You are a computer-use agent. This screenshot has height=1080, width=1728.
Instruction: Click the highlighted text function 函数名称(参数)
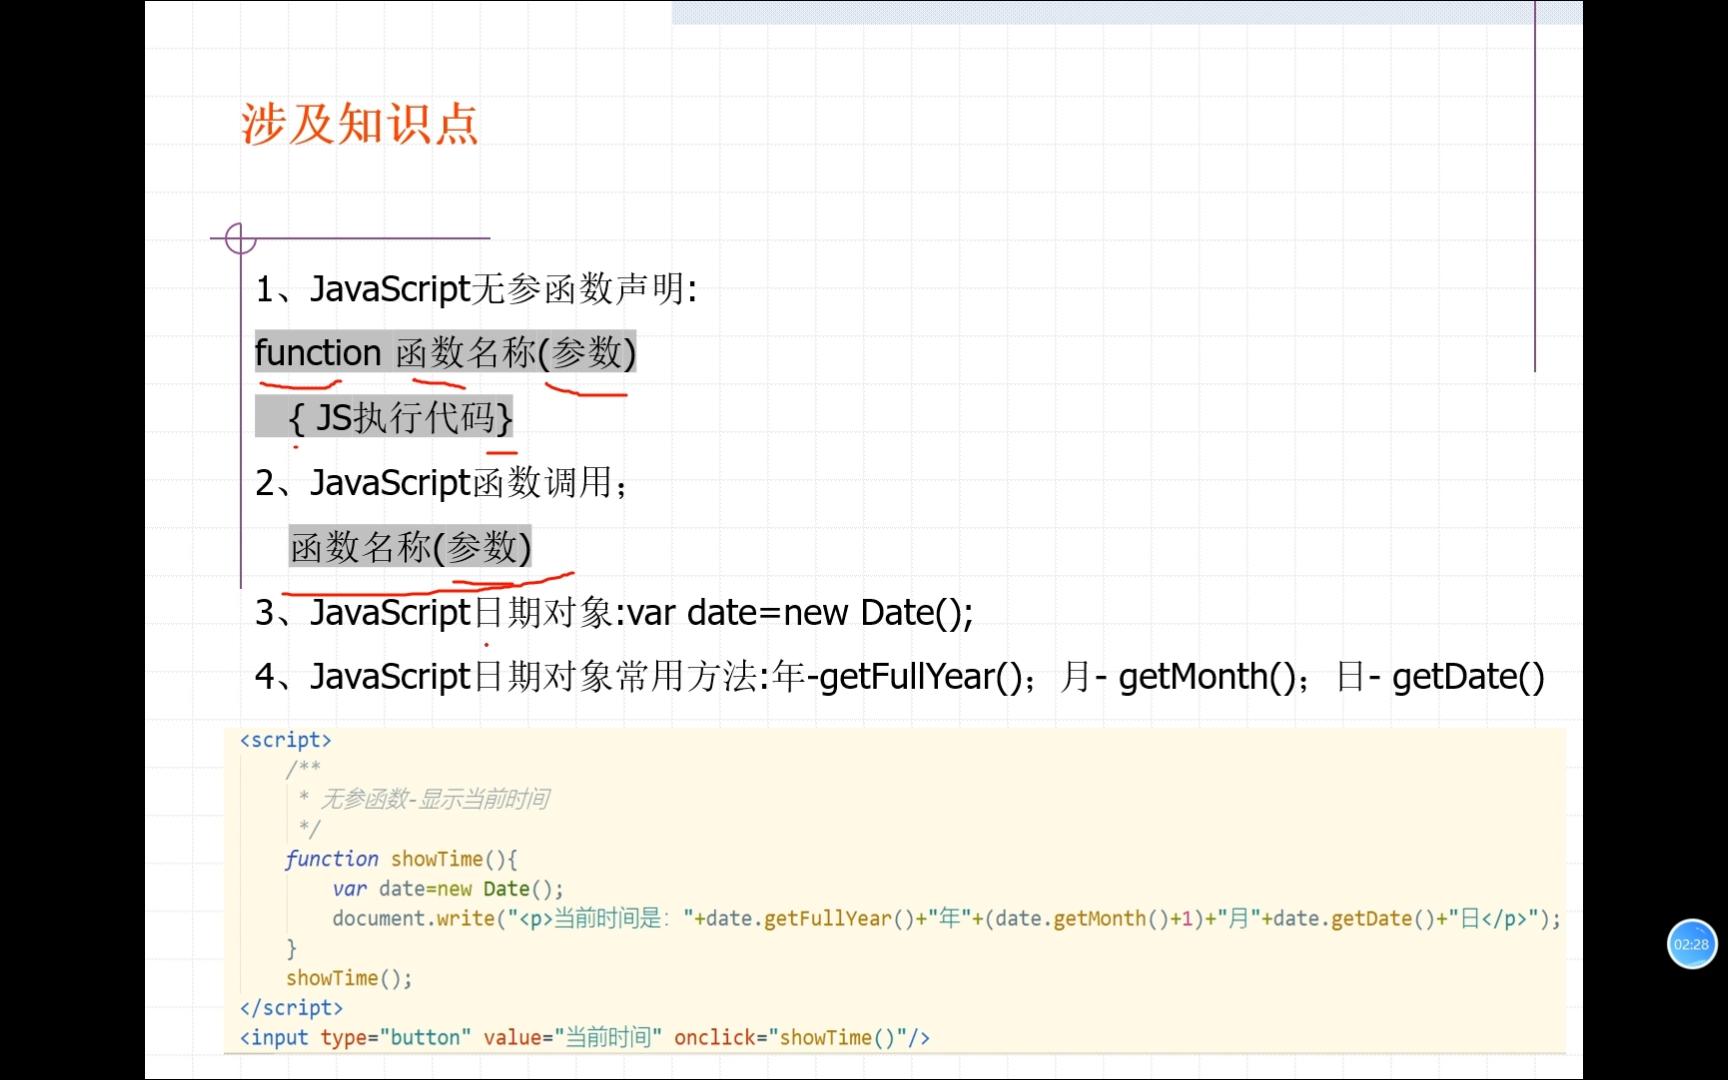click(x=446, y=353)
